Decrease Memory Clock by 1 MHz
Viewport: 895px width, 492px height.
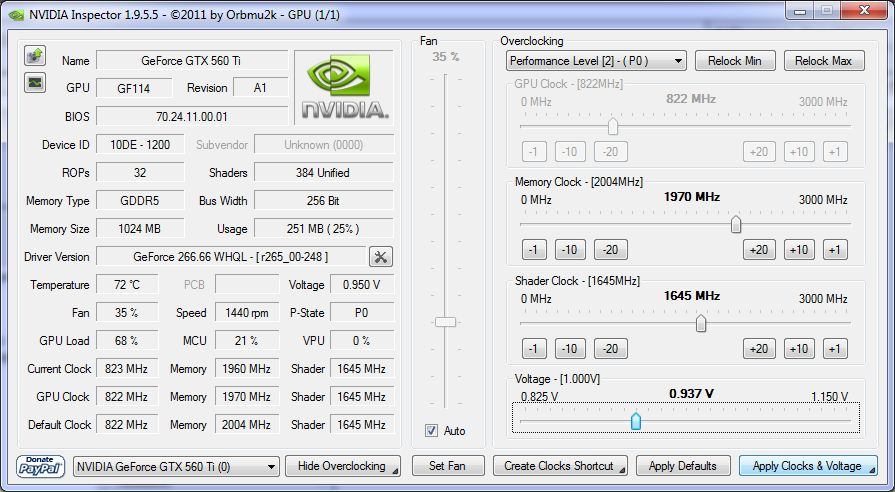[x=534, y=250]
